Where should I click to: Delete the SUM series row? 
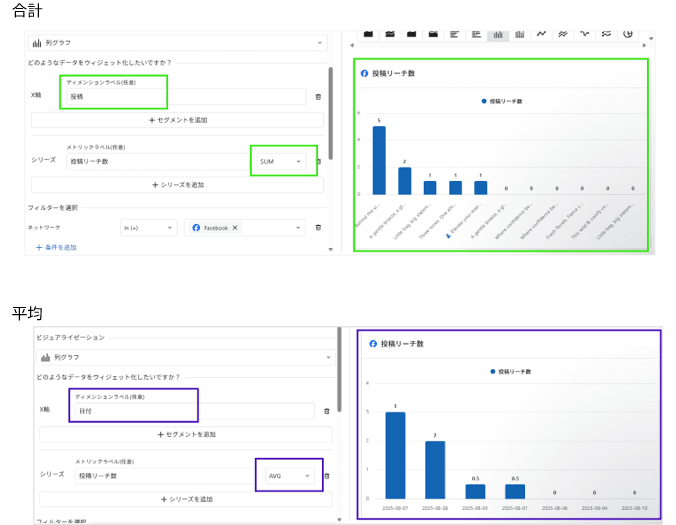coord(319,161)
